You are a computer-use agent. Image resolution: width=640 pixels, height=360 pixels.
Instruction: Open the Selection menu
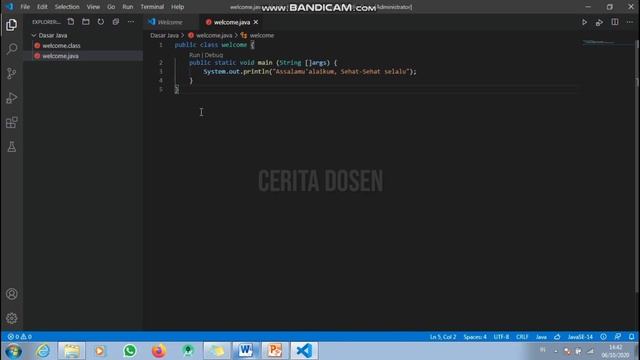coord(67,7)
